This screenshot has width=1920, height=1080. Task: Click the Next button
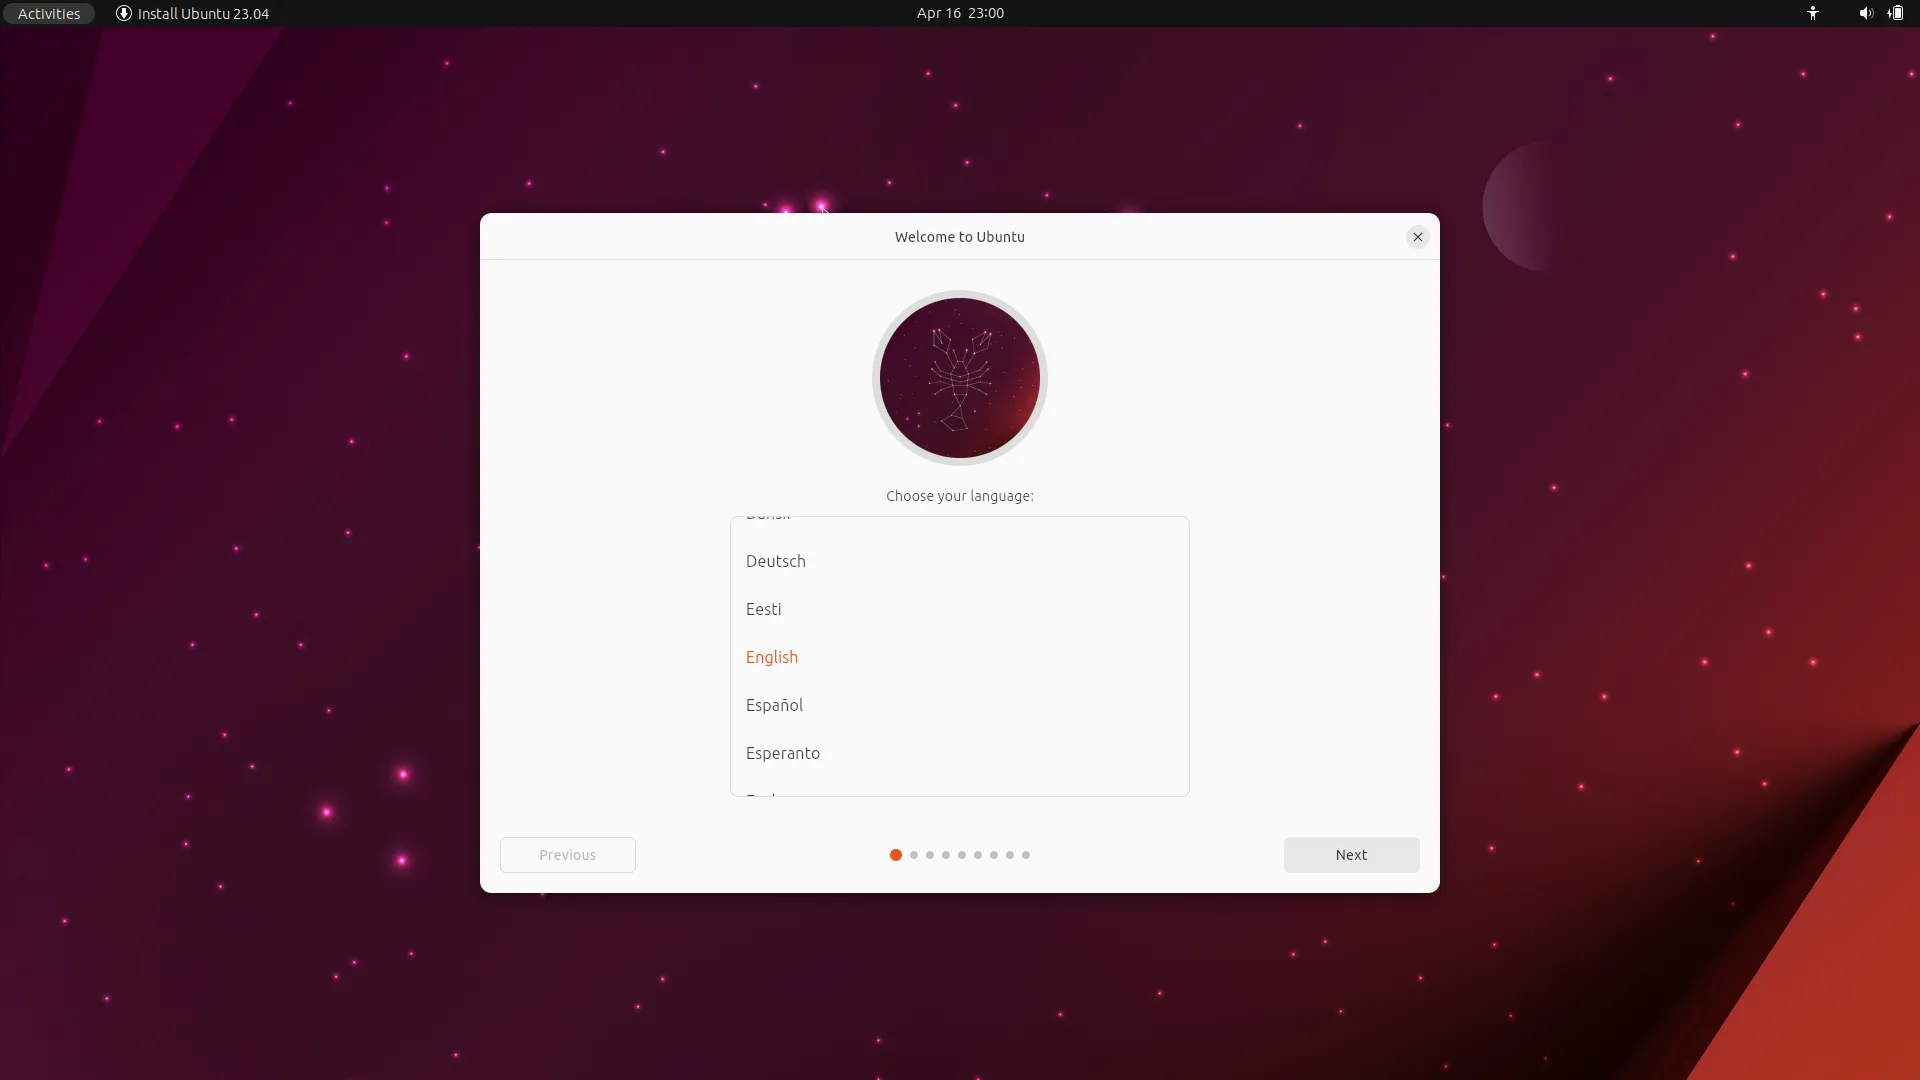(x=1351, y=855)
